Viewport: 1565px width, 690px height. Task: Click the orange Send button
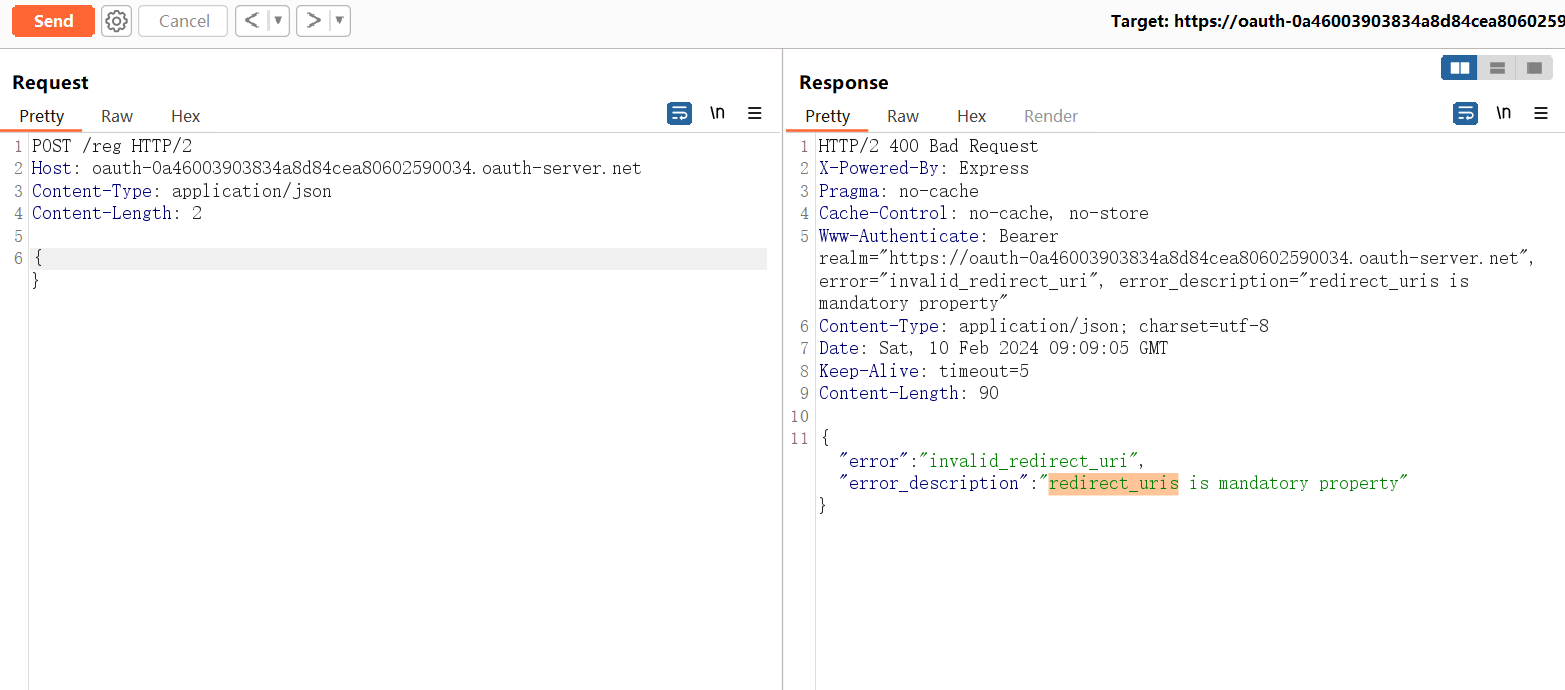pyautogui.click(x=53, y=21)
